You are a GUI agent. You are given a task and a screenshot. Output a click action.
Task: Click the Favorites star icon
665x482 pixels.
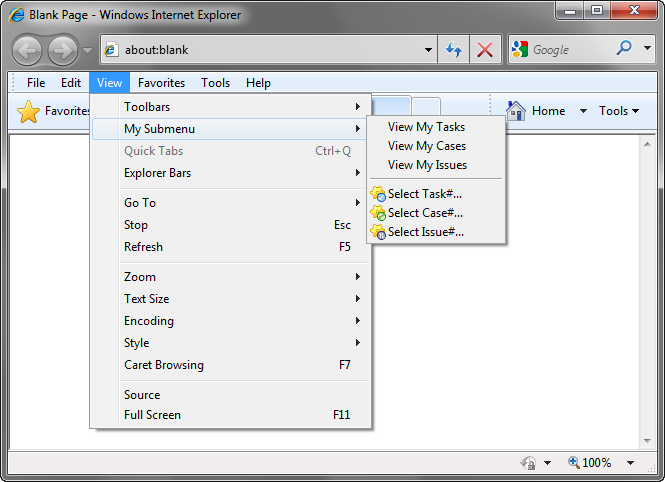(28, 111)
